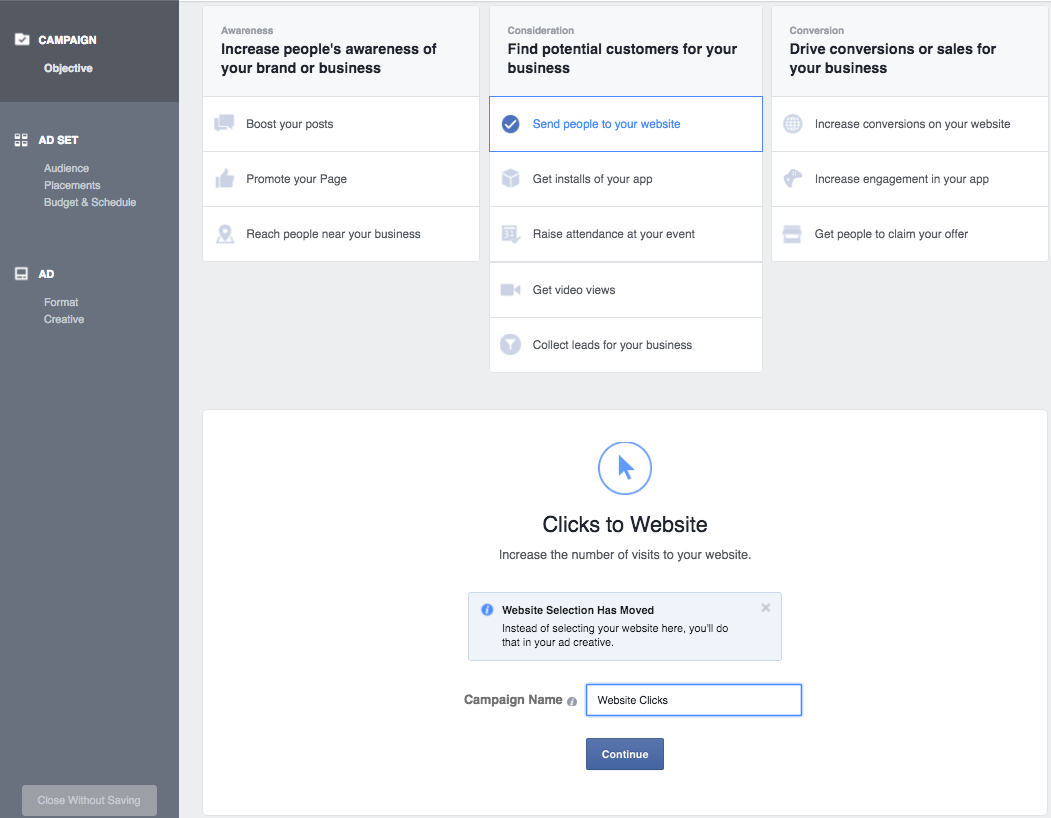Click the info icon beside Campaign Name
This screenshot has width=1051, height=818.
(x=572, y=701)
